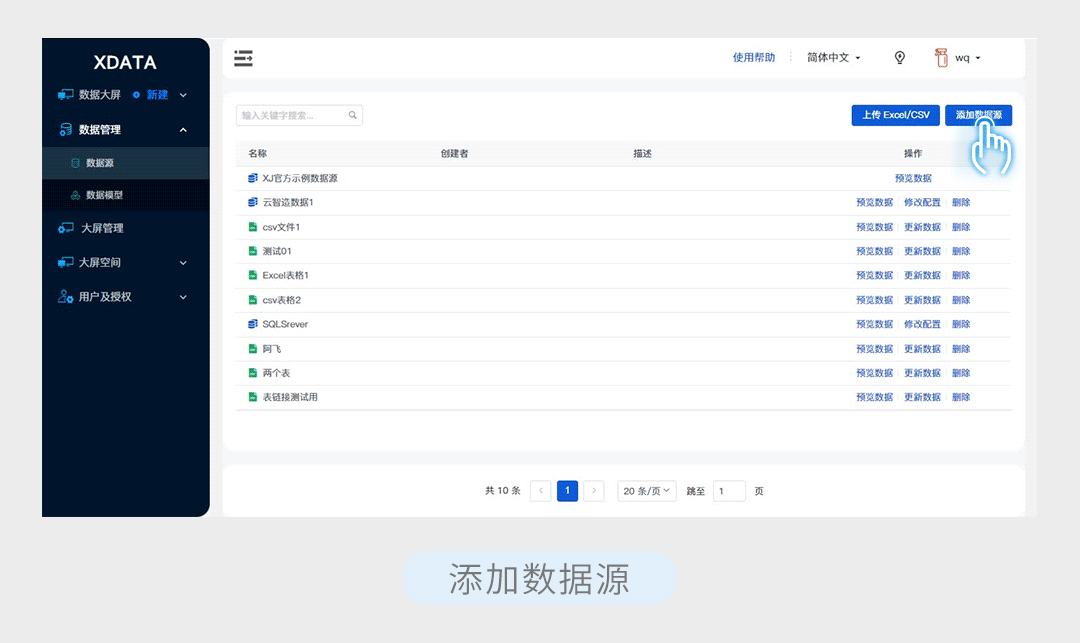Click the 数据管理 database icon in sidebar
This screenshot has height=643, width=1080.
point(65,129)
